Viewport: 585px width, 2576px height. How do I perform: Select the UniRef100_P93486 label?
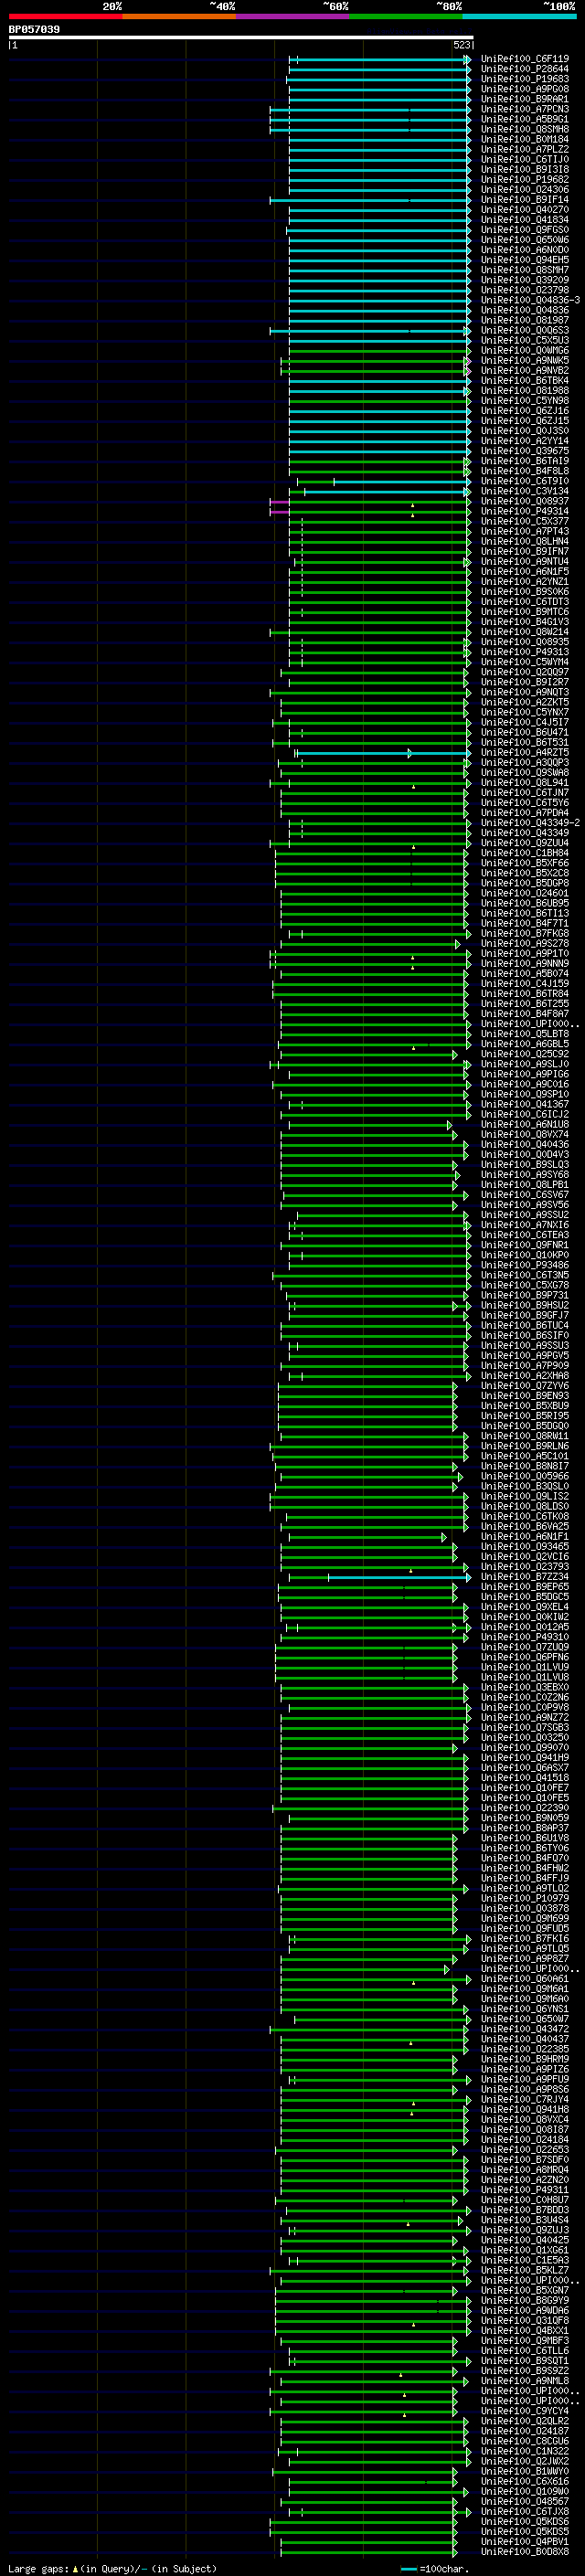coord(524,1266)
